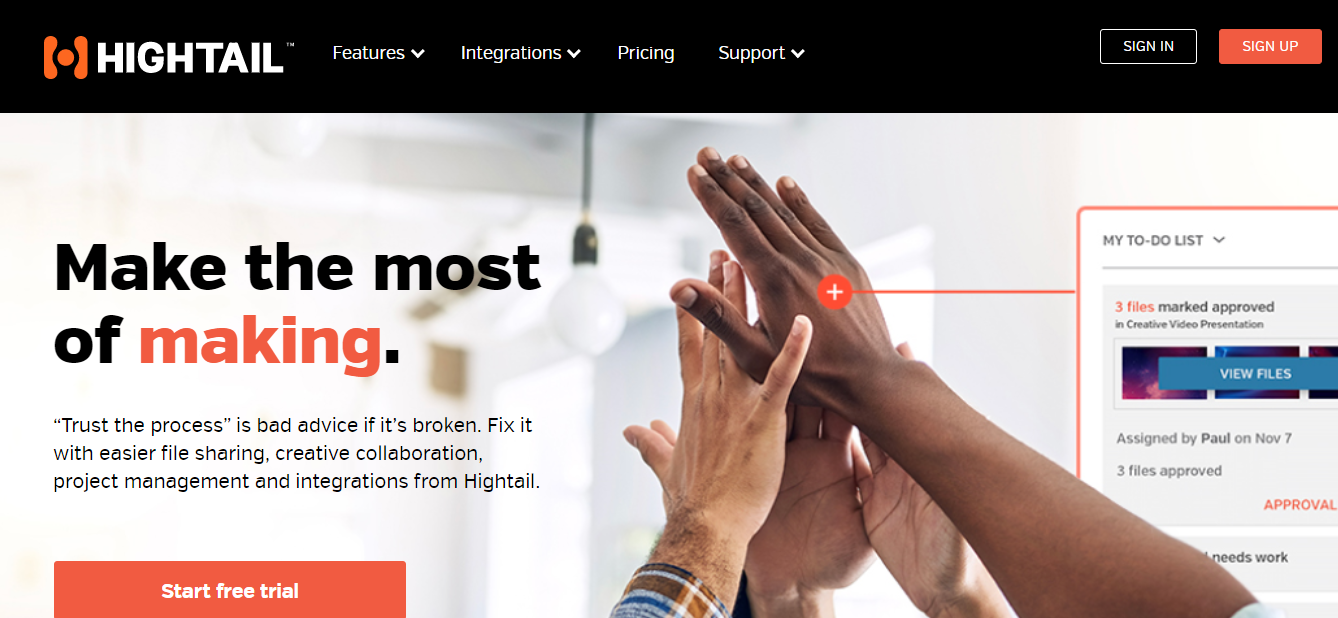
Task: Open the Pricing page
Action: 646,53
